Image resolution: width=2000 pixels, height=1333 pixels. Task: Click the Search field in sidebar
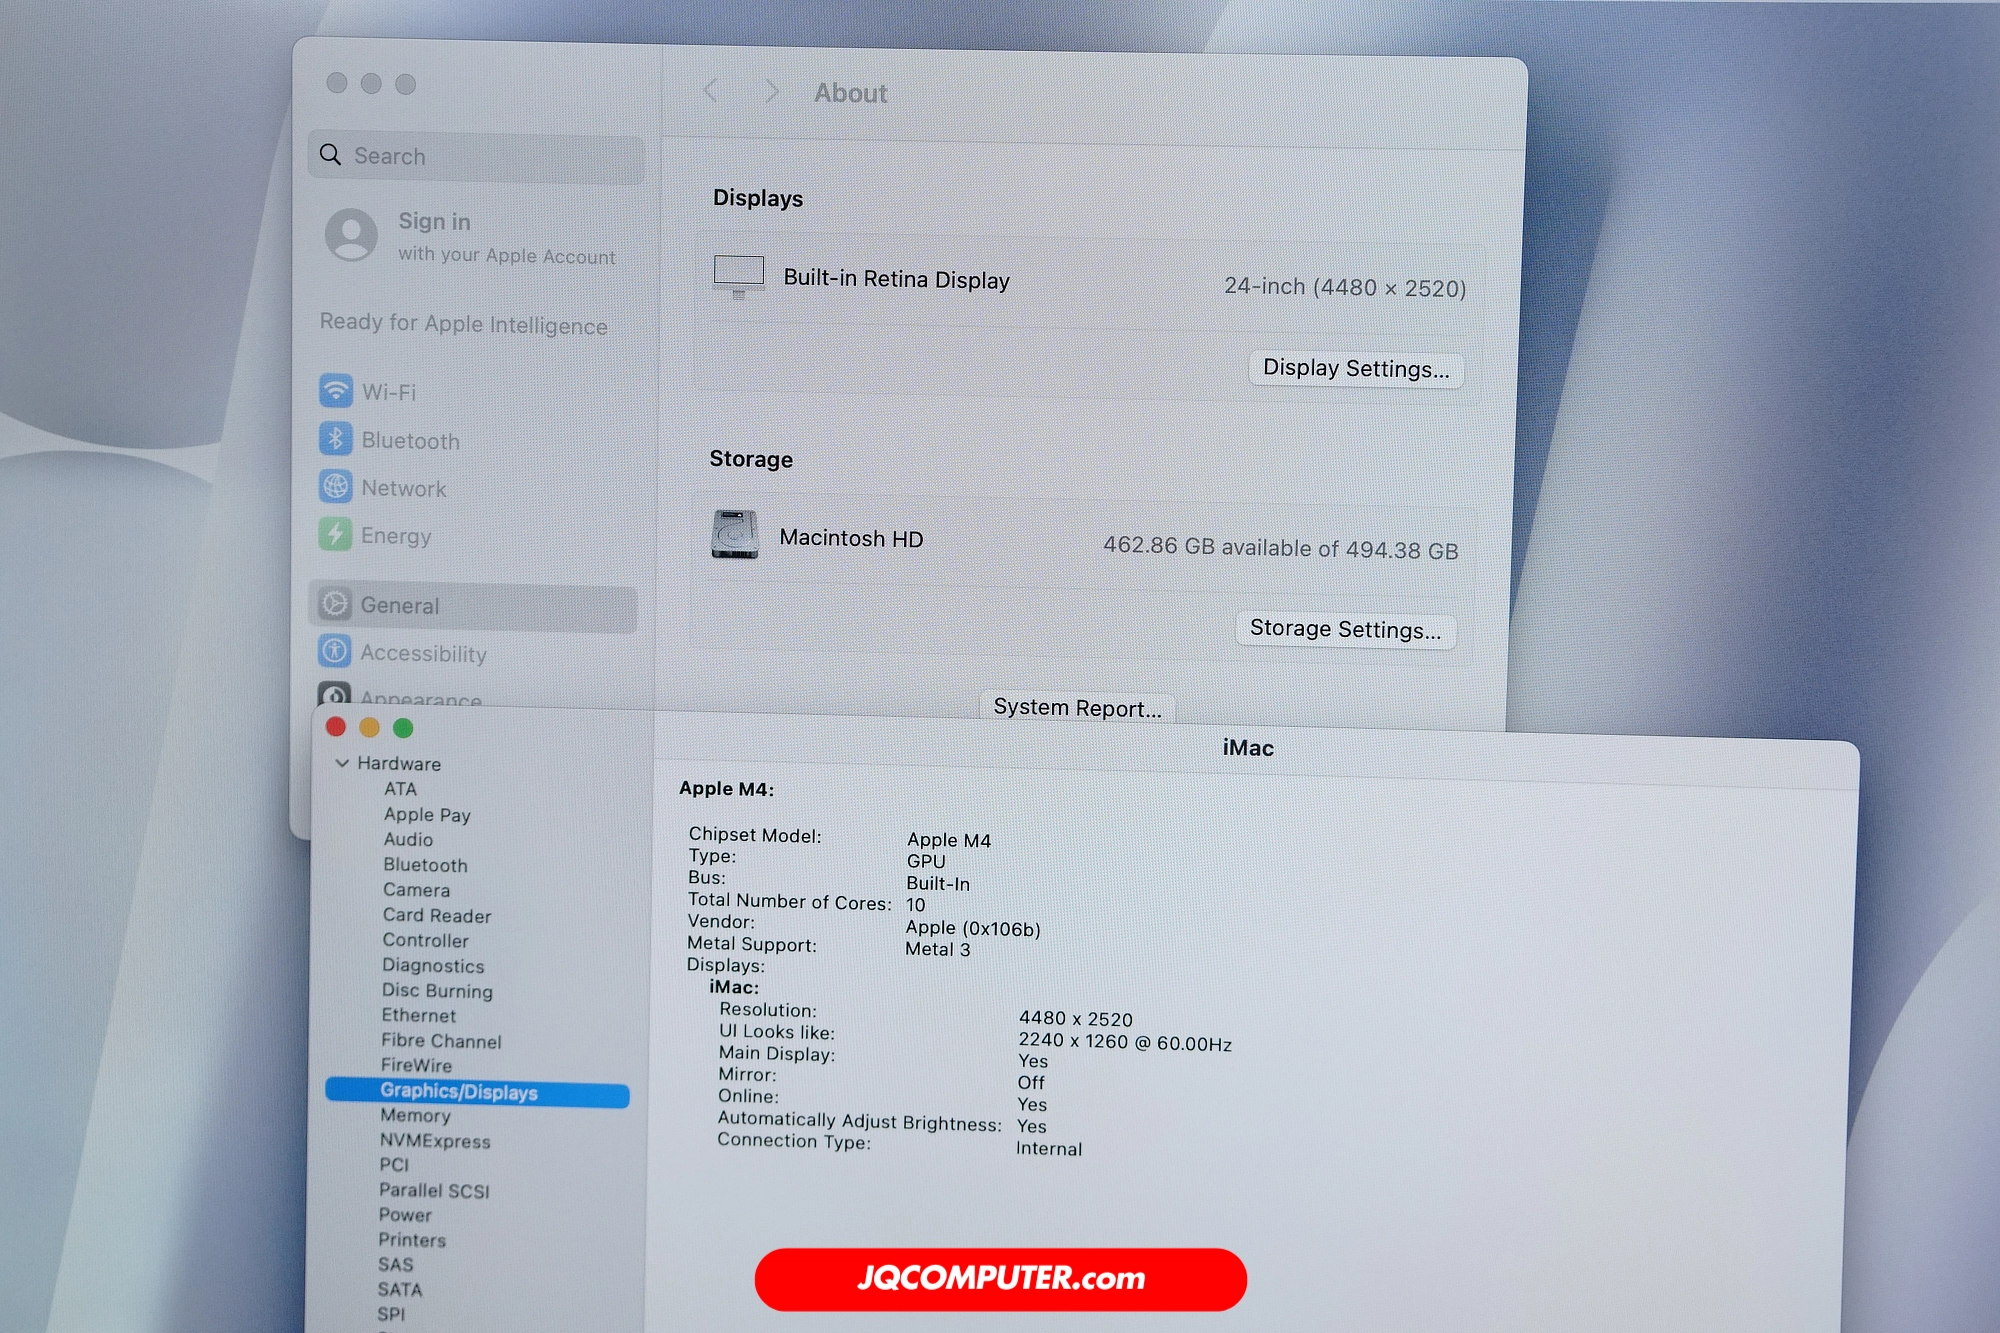click(x=478, y=157)
